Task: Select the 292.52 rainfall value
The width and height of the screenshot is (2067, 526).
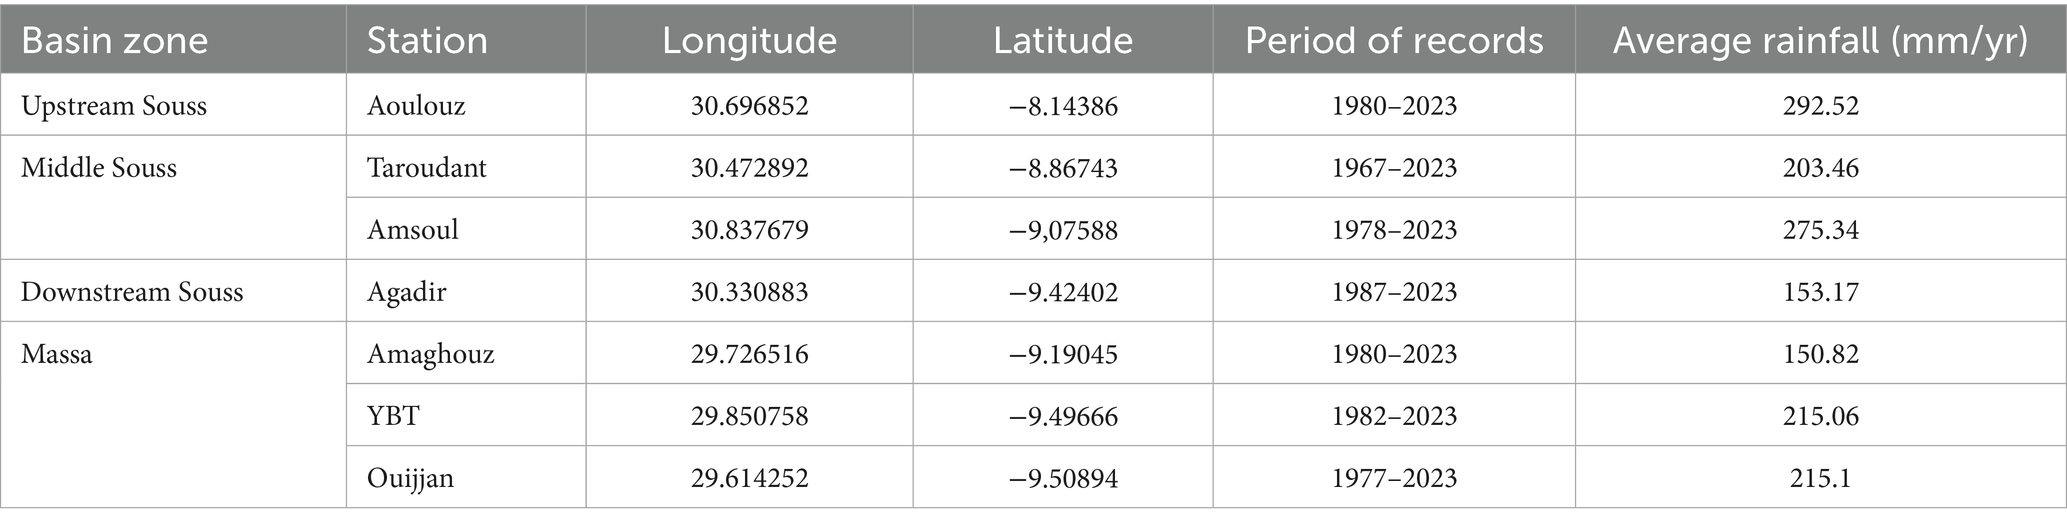Action: click(x=1820, y=106)
